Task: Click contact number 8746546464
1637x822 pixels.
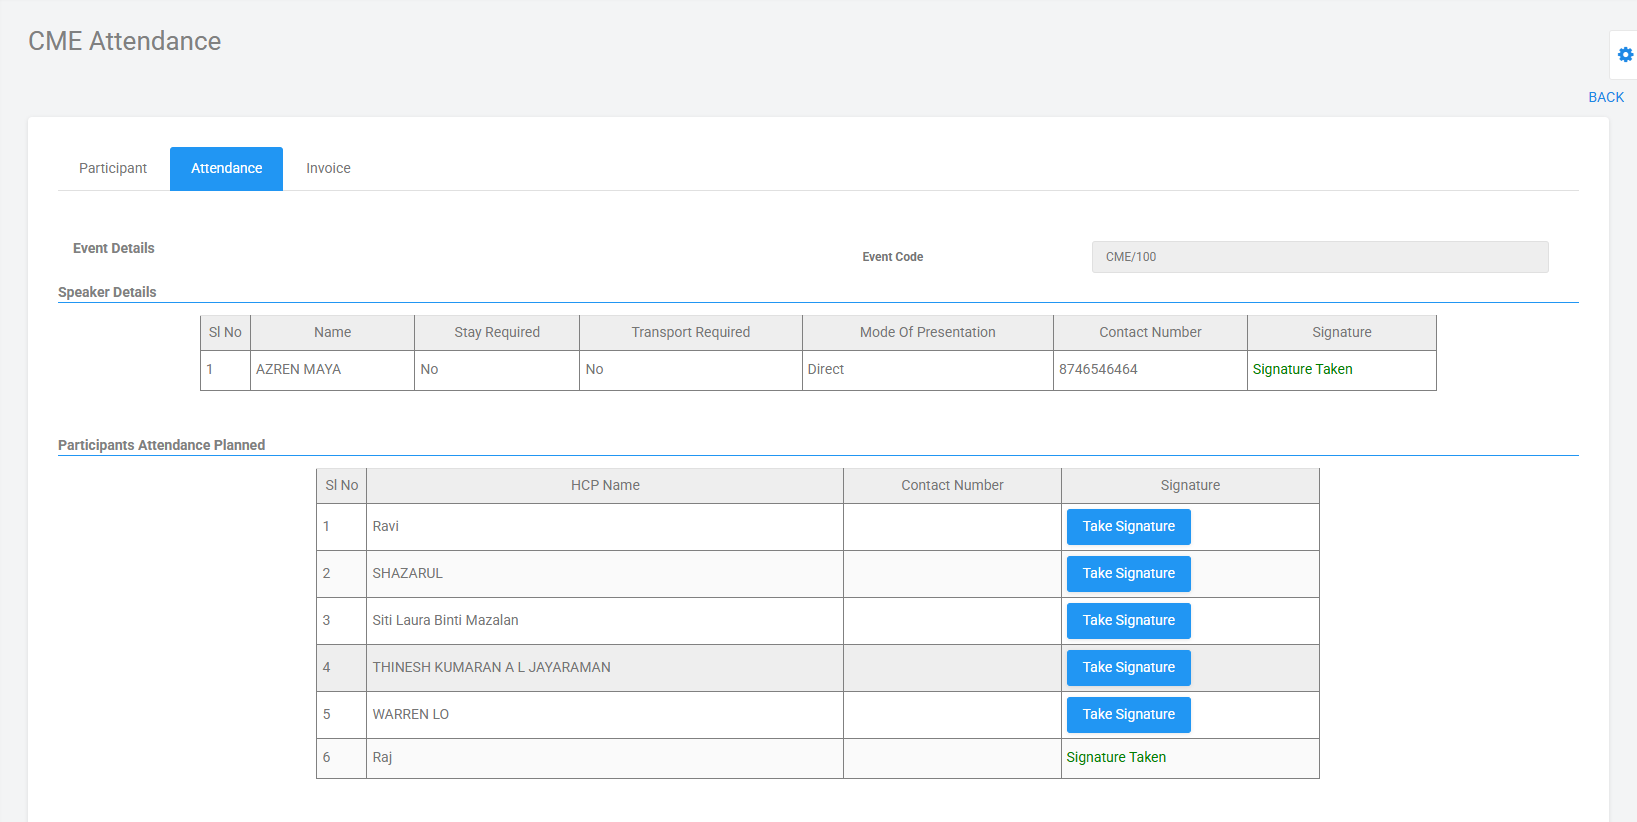Action: 1098,369
